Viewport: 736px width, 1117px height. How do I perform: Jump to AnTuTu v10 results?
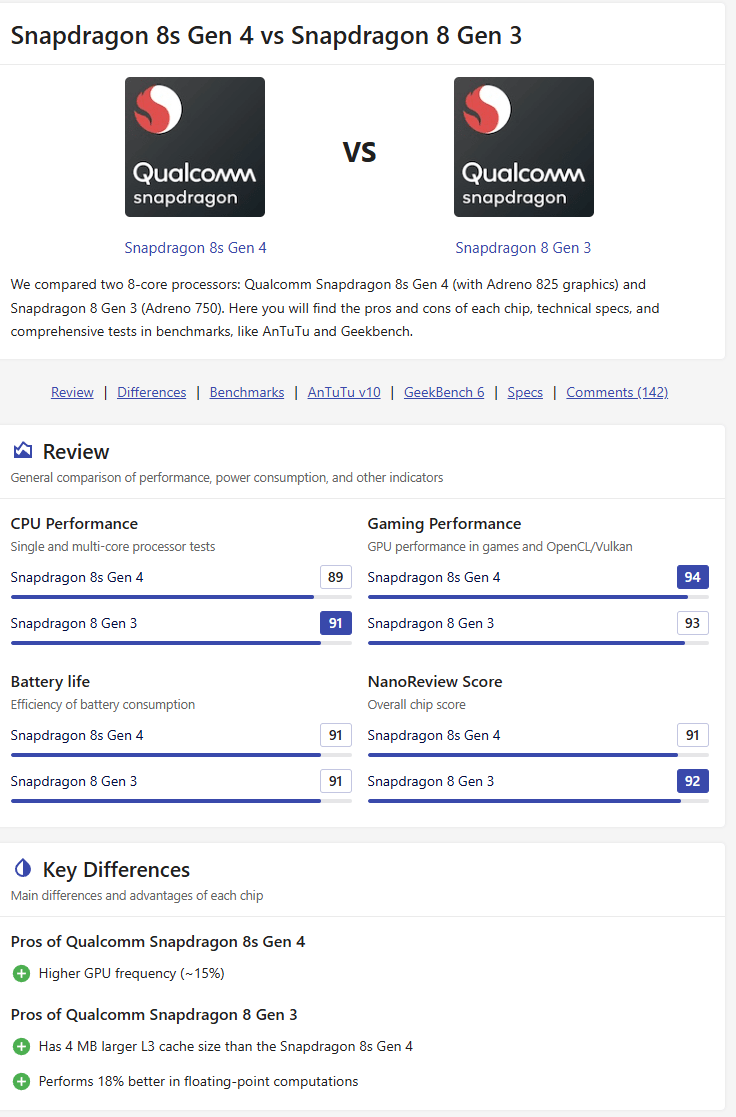[344, 392]
